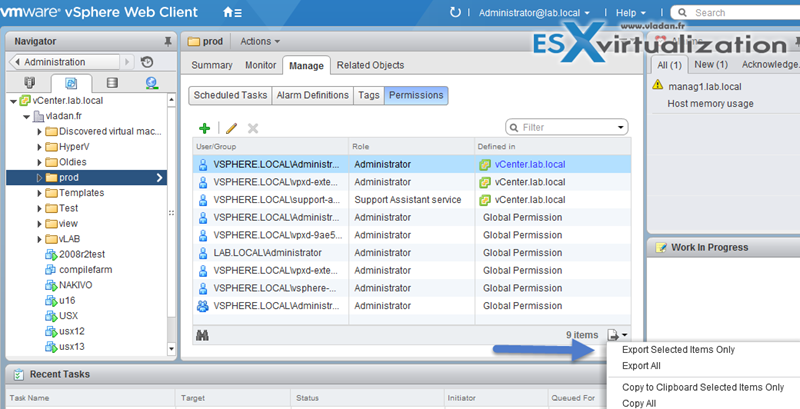Expand the vLAB folder
800x409 pixels.
(x=40, y=239)
